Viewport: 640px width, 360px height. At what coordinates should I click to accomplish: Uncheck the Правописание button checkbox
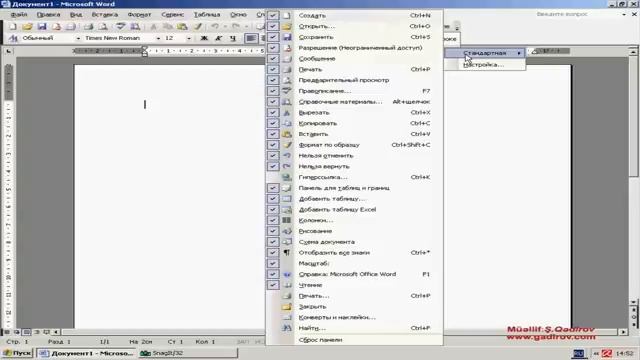point(273,91)
